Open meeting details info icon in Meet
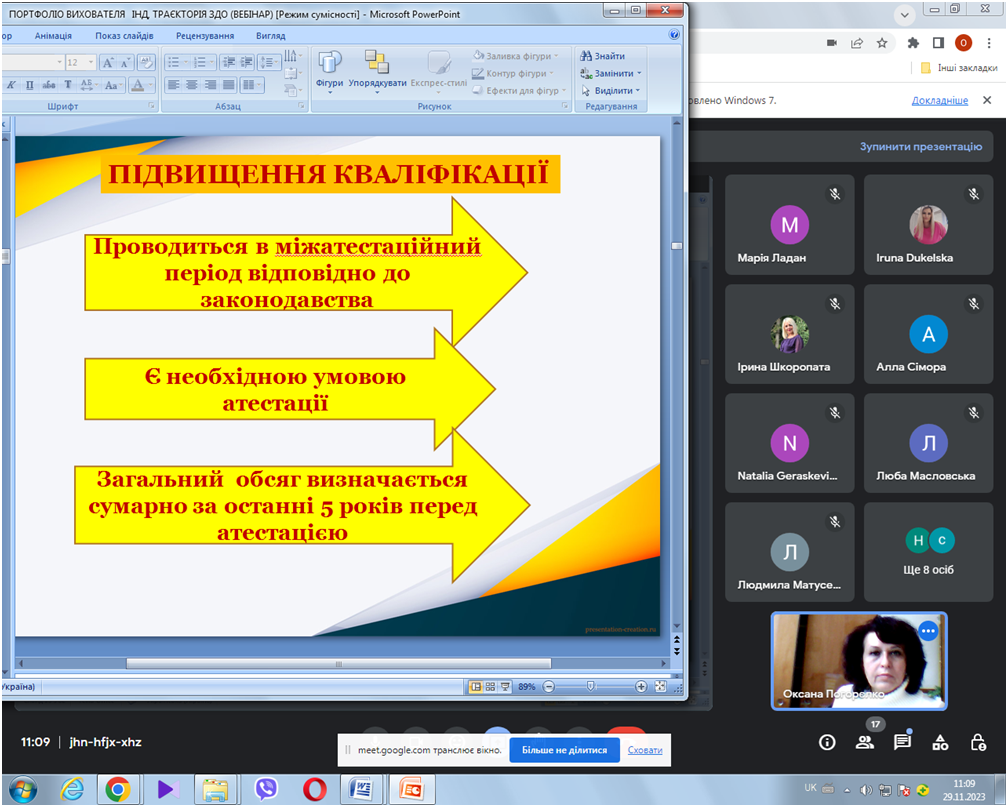This screenshot has width=1008, height=807. [827, 743]
